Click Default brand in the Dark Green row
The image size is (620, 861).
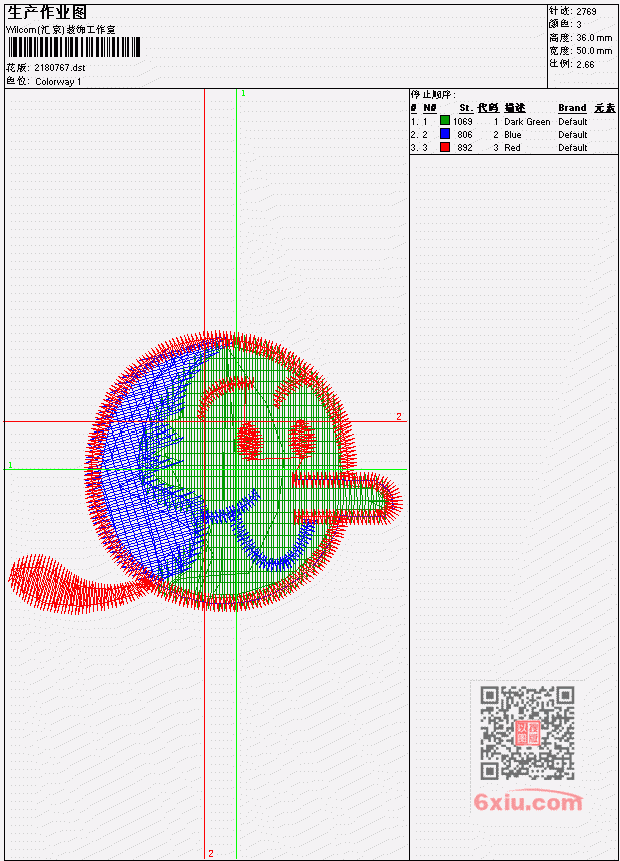coord(572,121)
